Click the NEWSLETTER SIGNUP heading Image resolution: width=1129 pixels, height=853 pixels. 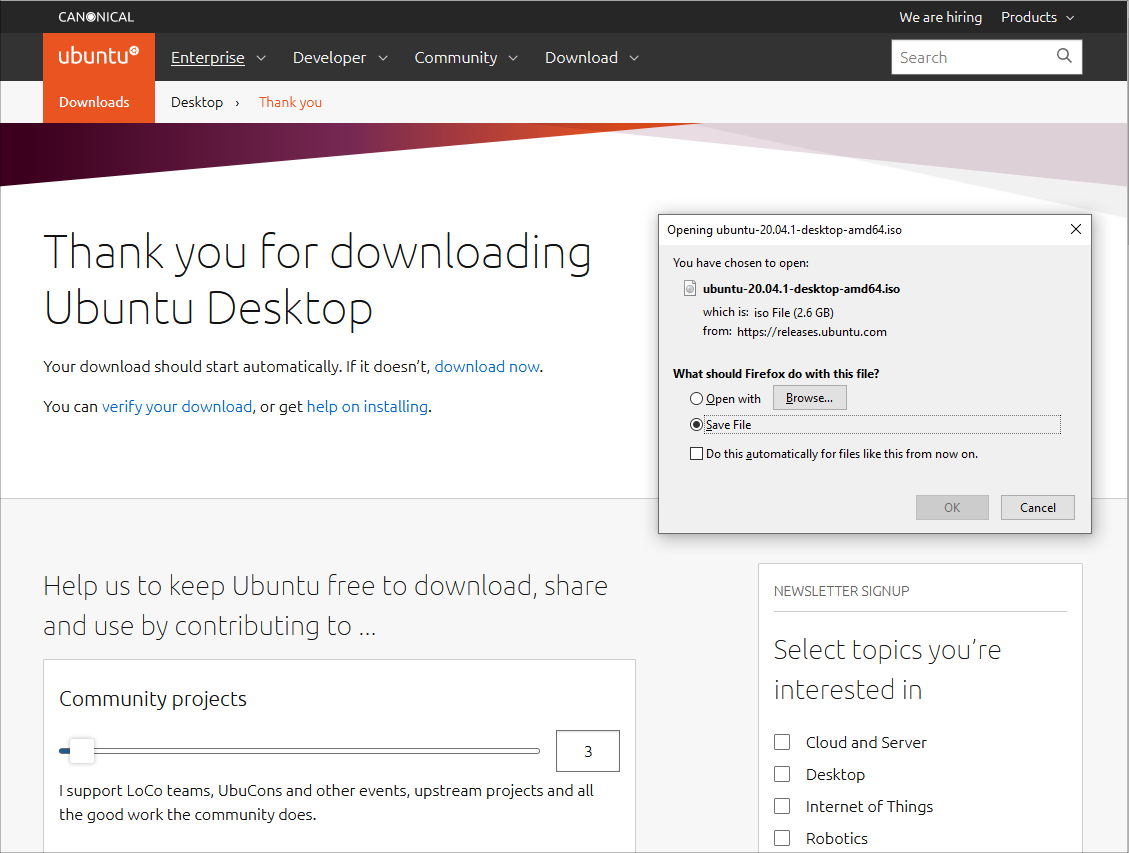(x=841, y=591)
